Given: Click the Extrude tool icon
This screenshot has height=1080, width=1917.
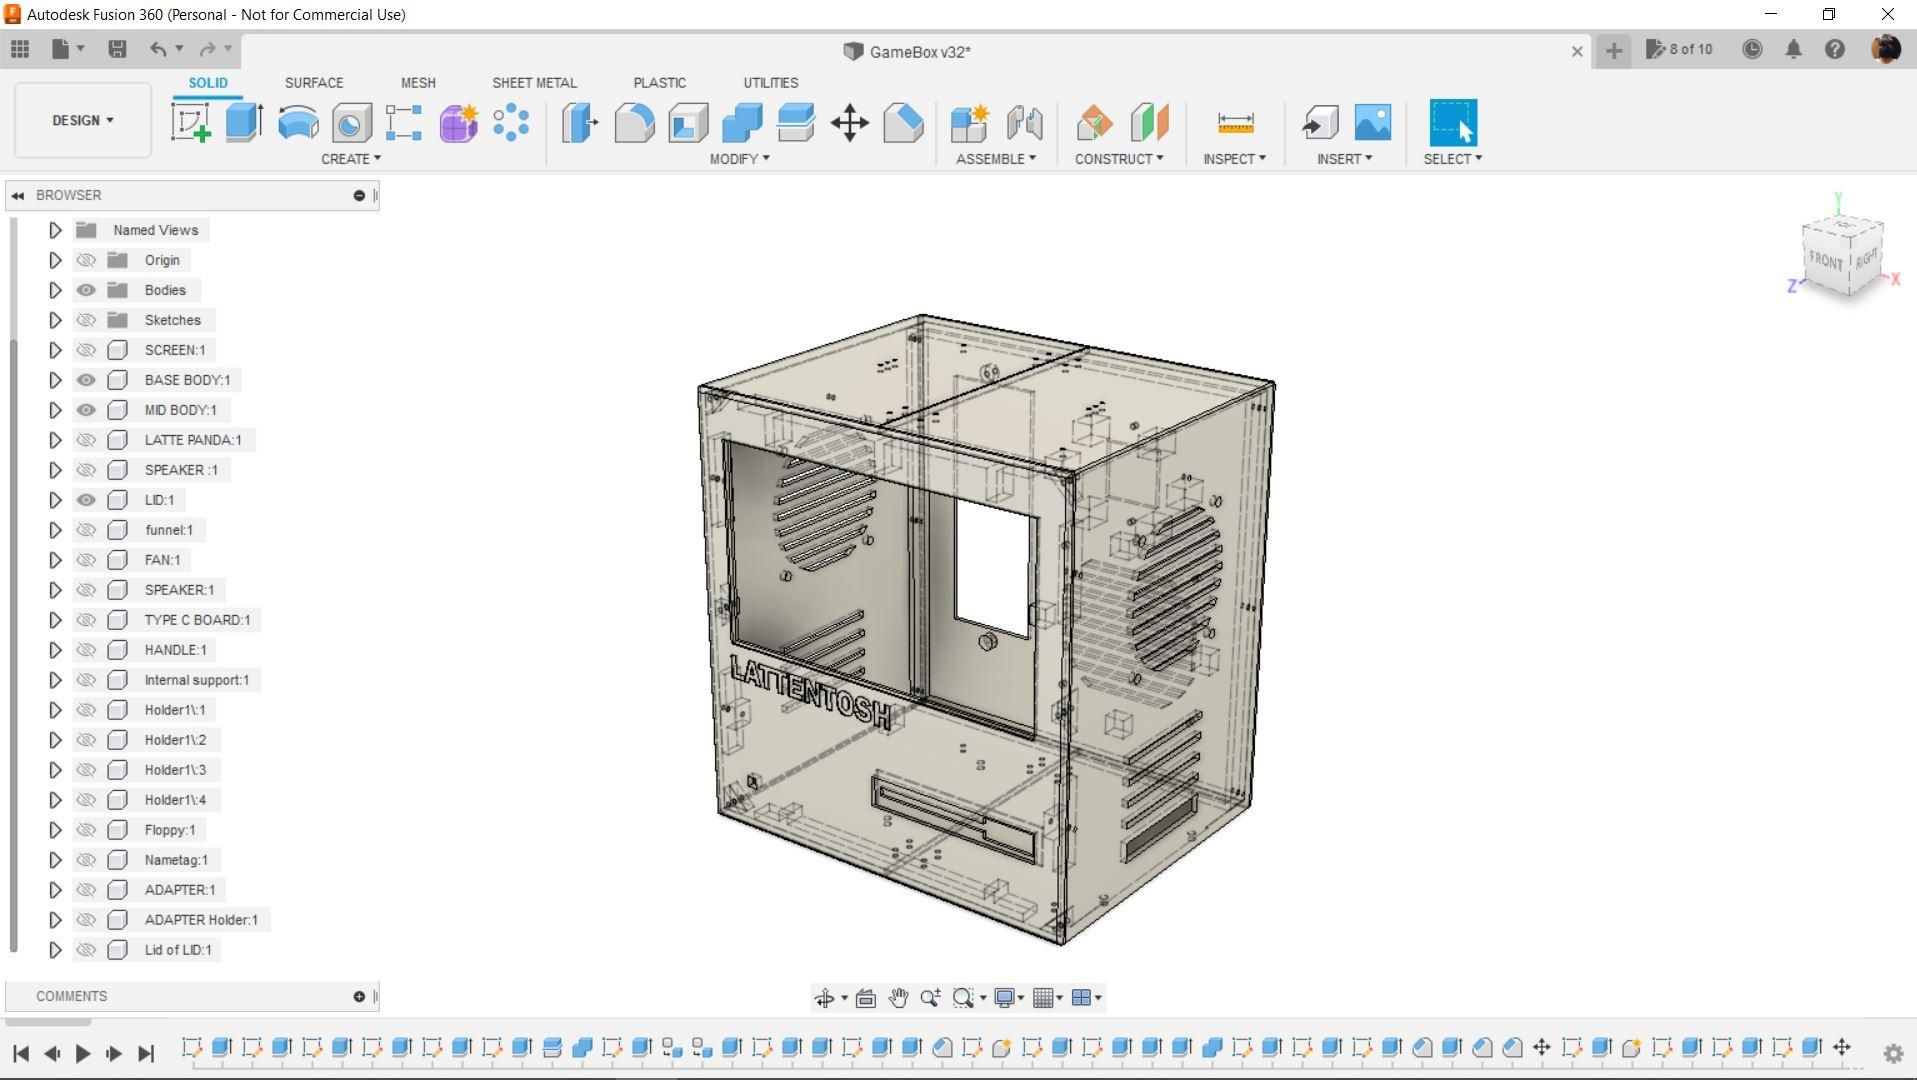Looking at the screenshot, I should tap(244, 123).
